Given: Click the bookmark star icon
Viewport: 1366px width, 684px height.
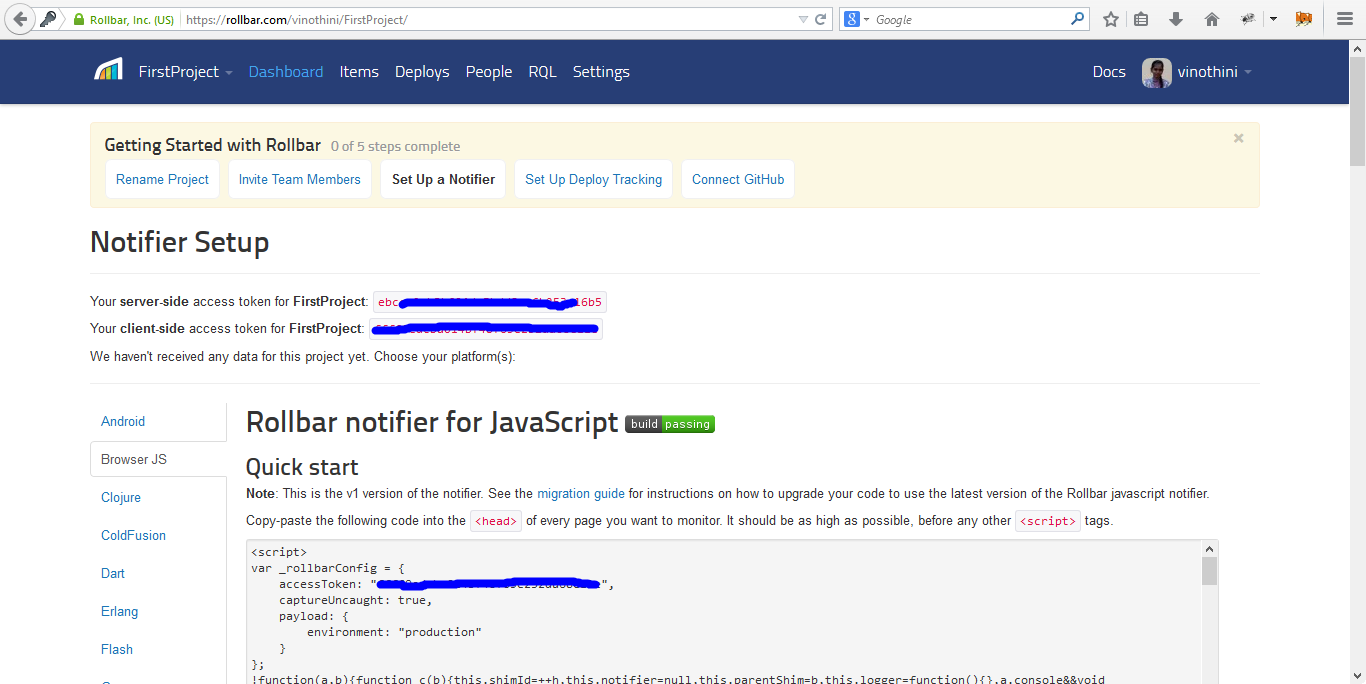Looking at the screenshot, I should [x=1110, y=19].
